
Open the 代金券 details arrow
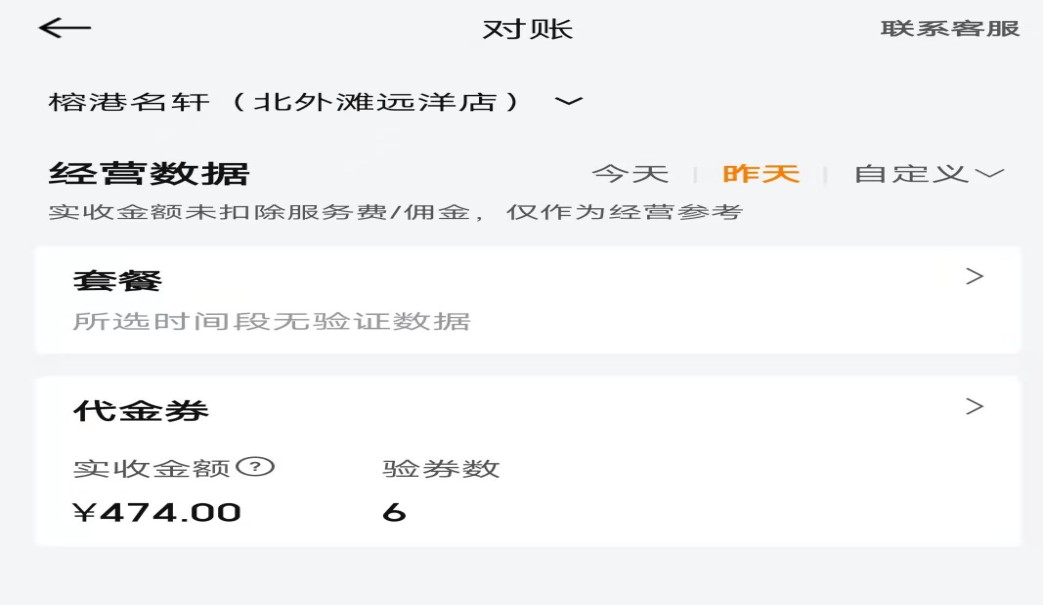(x=975, y=406)
